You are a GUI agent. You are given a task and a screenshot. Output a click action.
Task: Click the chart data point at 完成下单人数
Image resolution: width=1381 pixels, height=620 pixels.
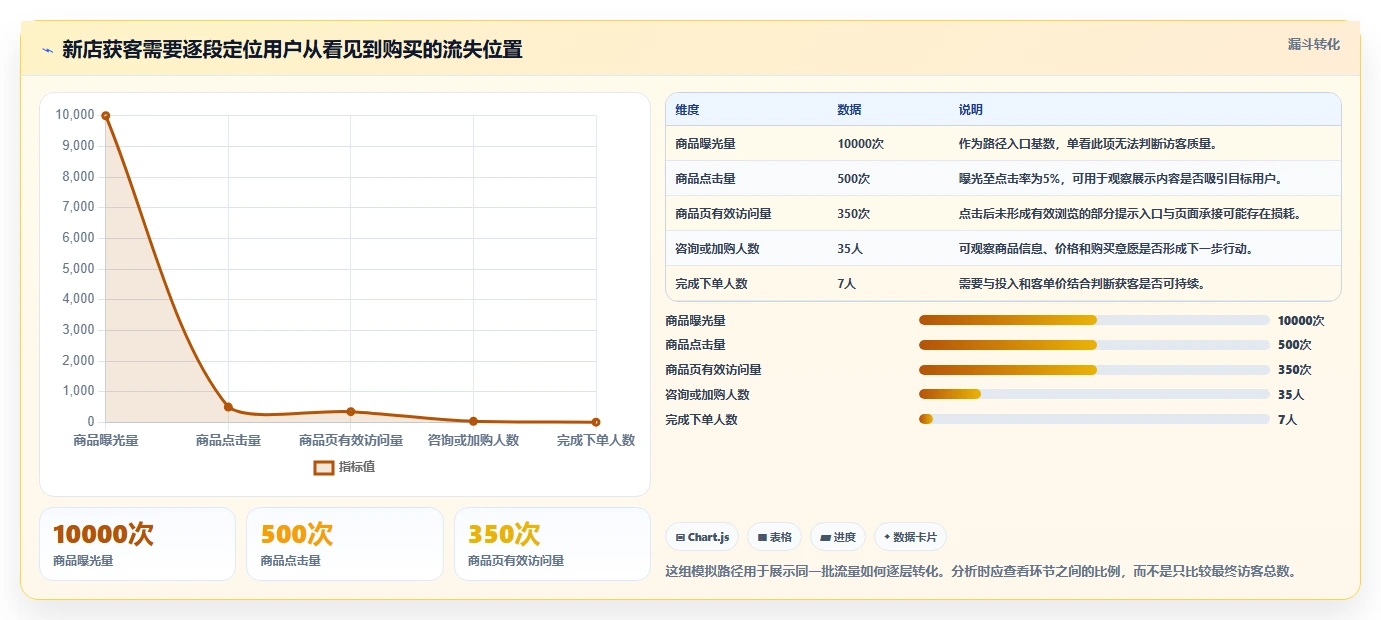(596, 422)
